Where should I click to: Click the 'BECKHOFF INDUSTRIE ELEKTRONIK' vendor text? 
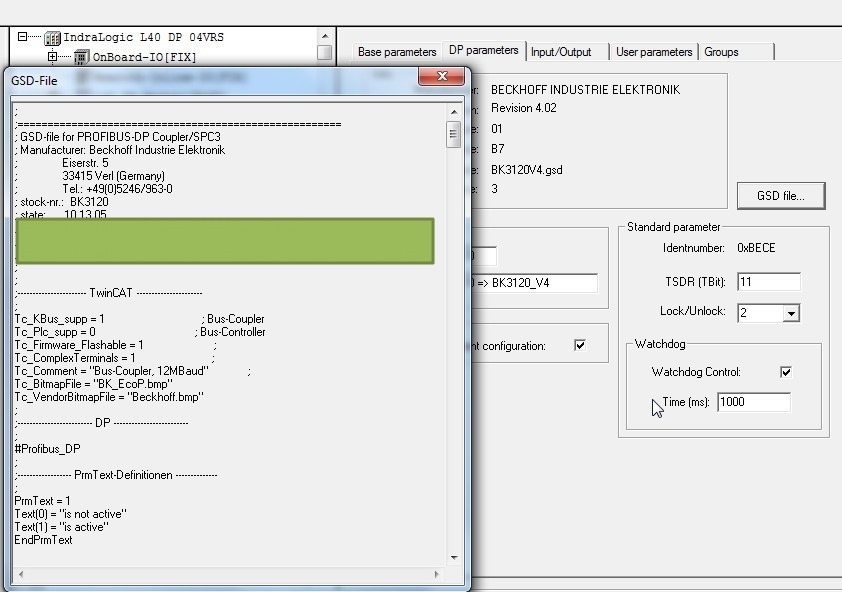pos(585,90)
